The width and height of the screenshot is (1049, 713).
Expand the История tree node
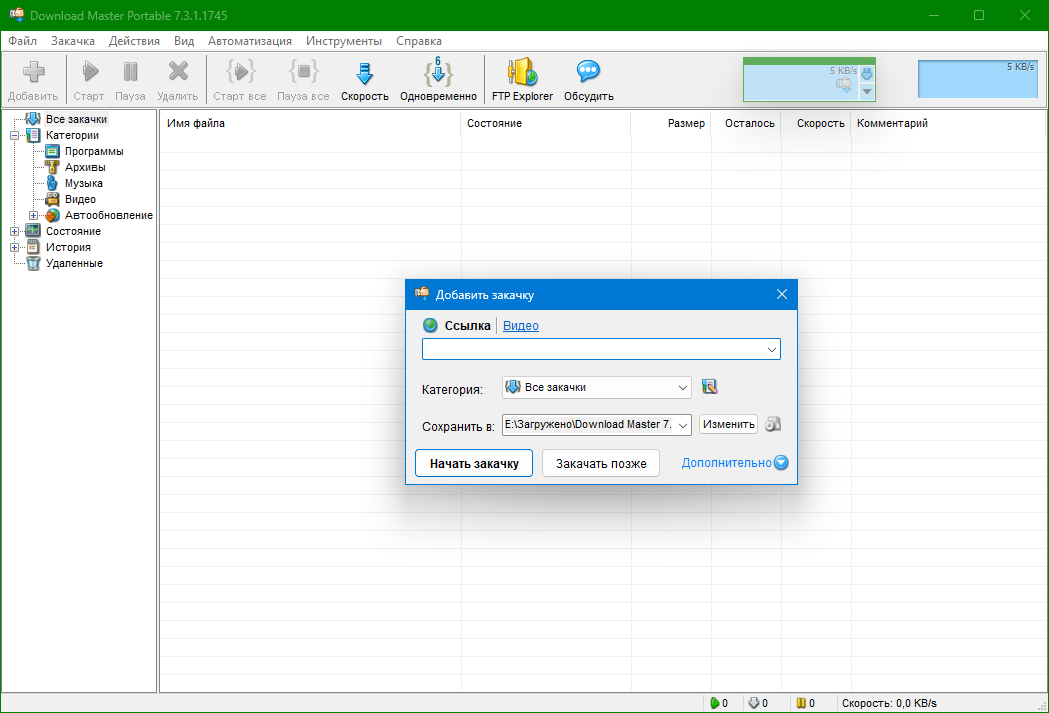tap(15, 247)
